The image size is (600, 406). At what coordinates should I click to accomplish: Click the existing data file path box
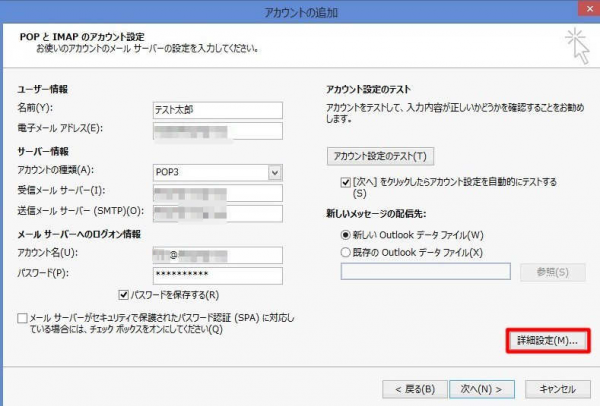pyautogui.click(x=426, y=272)
